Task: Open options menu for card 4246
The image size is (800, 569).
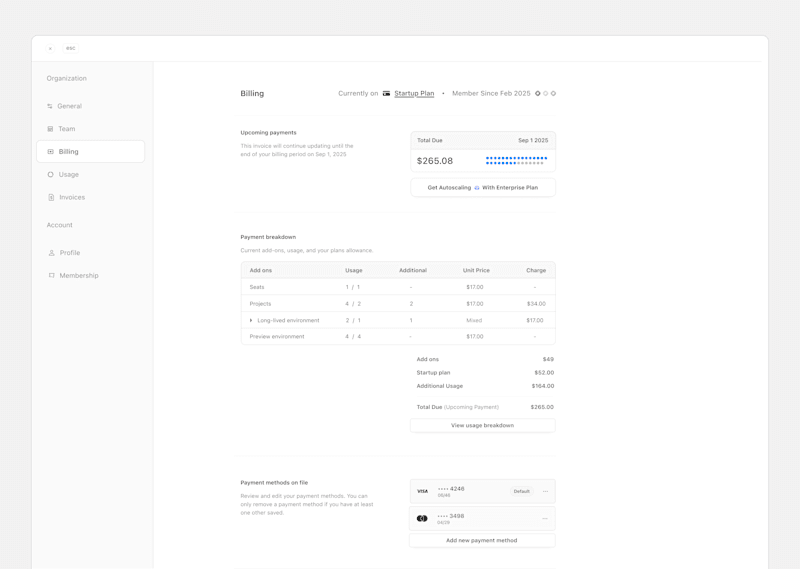Action: pyautogui.click(x=545, y=491)
